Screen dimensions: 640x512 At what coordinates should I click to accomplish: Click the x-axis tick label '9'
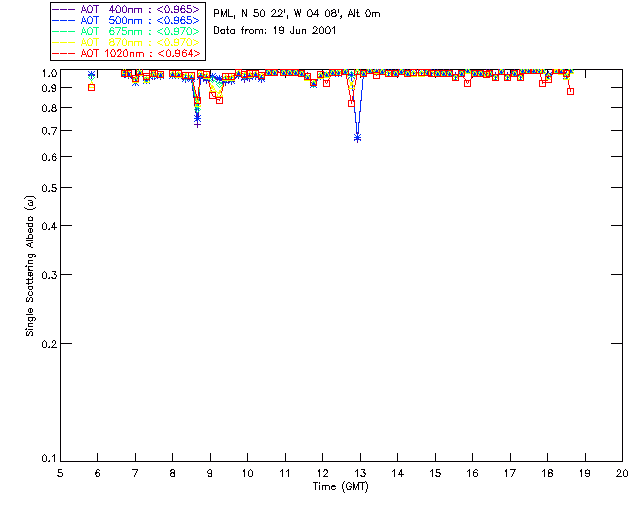pos(210,474)
